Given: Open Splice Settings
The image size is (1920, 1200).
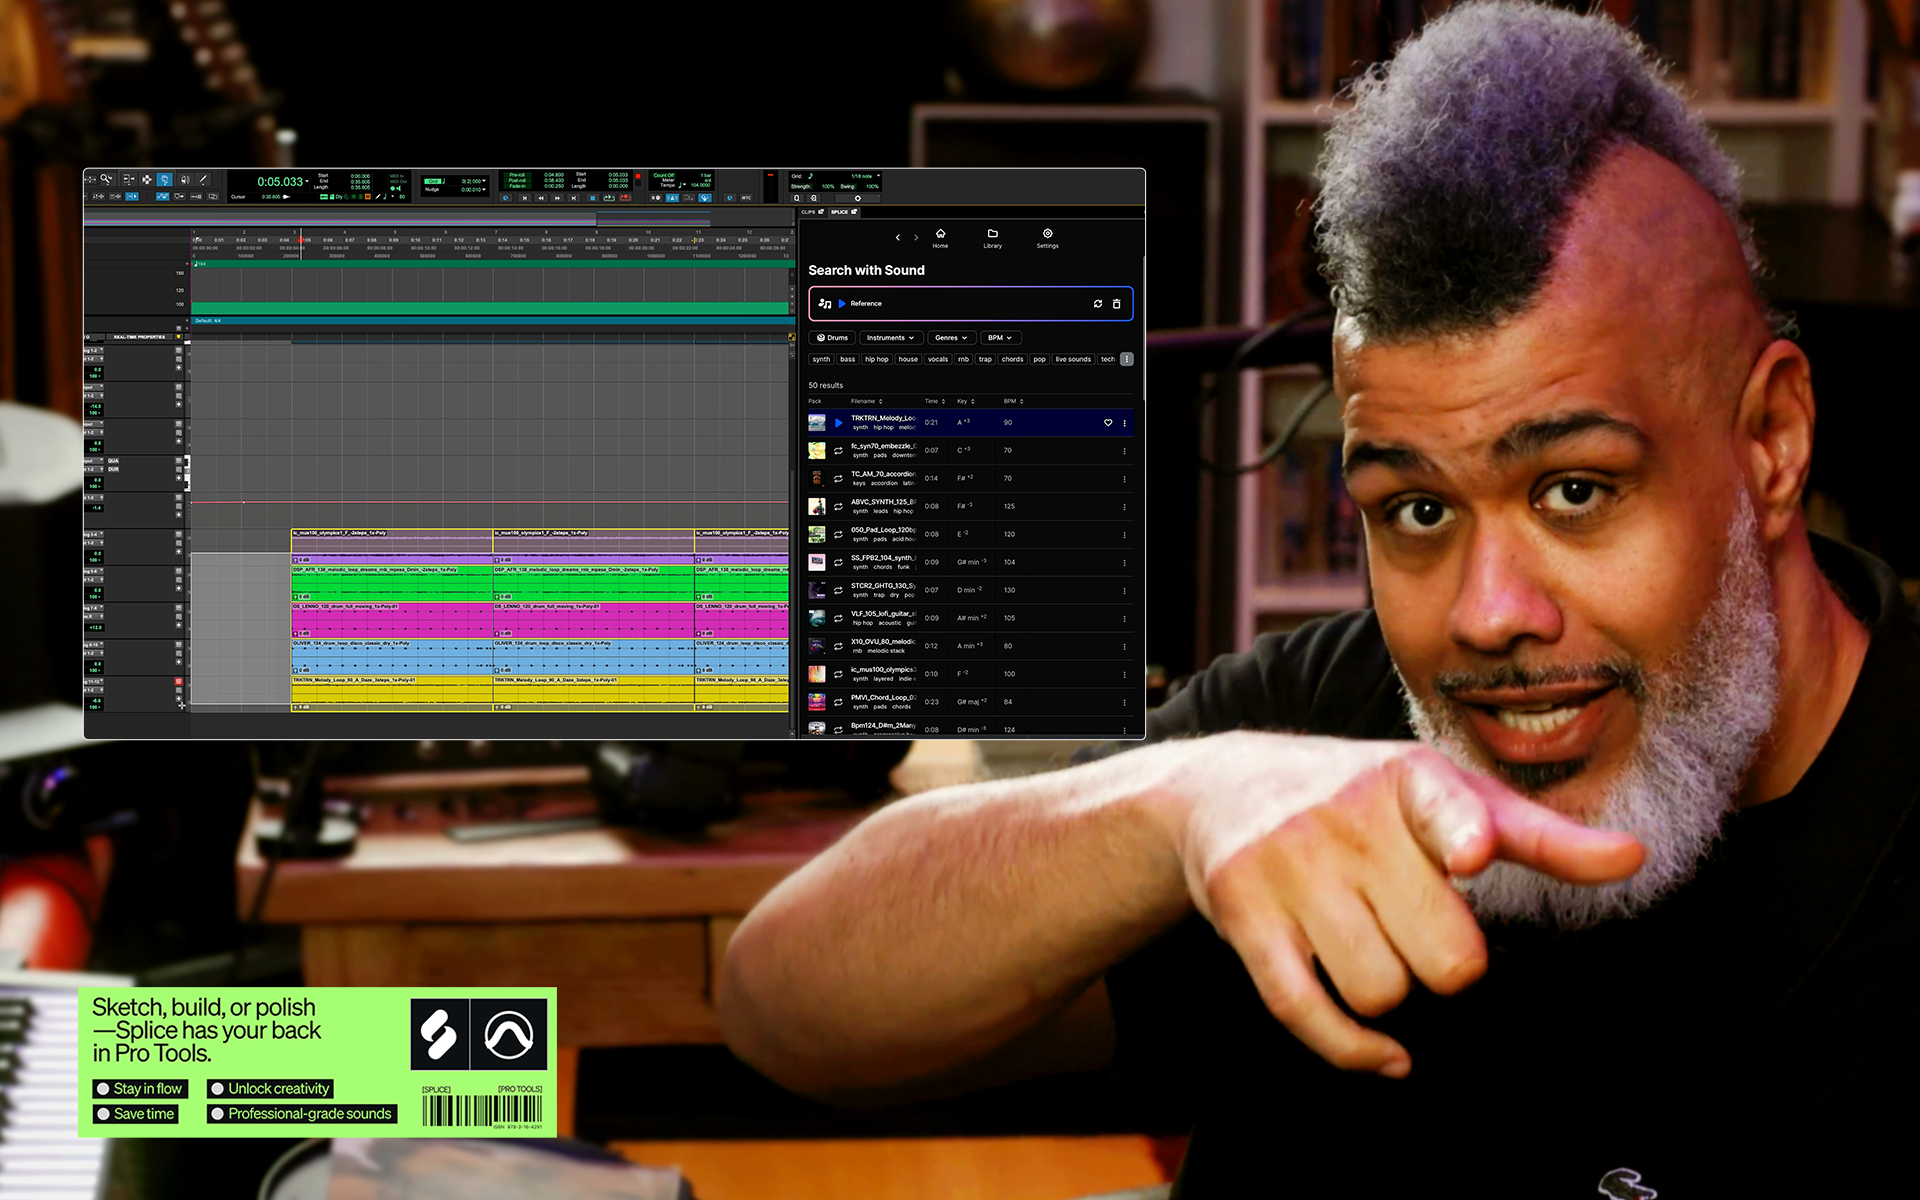Looking at the screenshot, I should pyautogui.click(x=1047, y=238).
